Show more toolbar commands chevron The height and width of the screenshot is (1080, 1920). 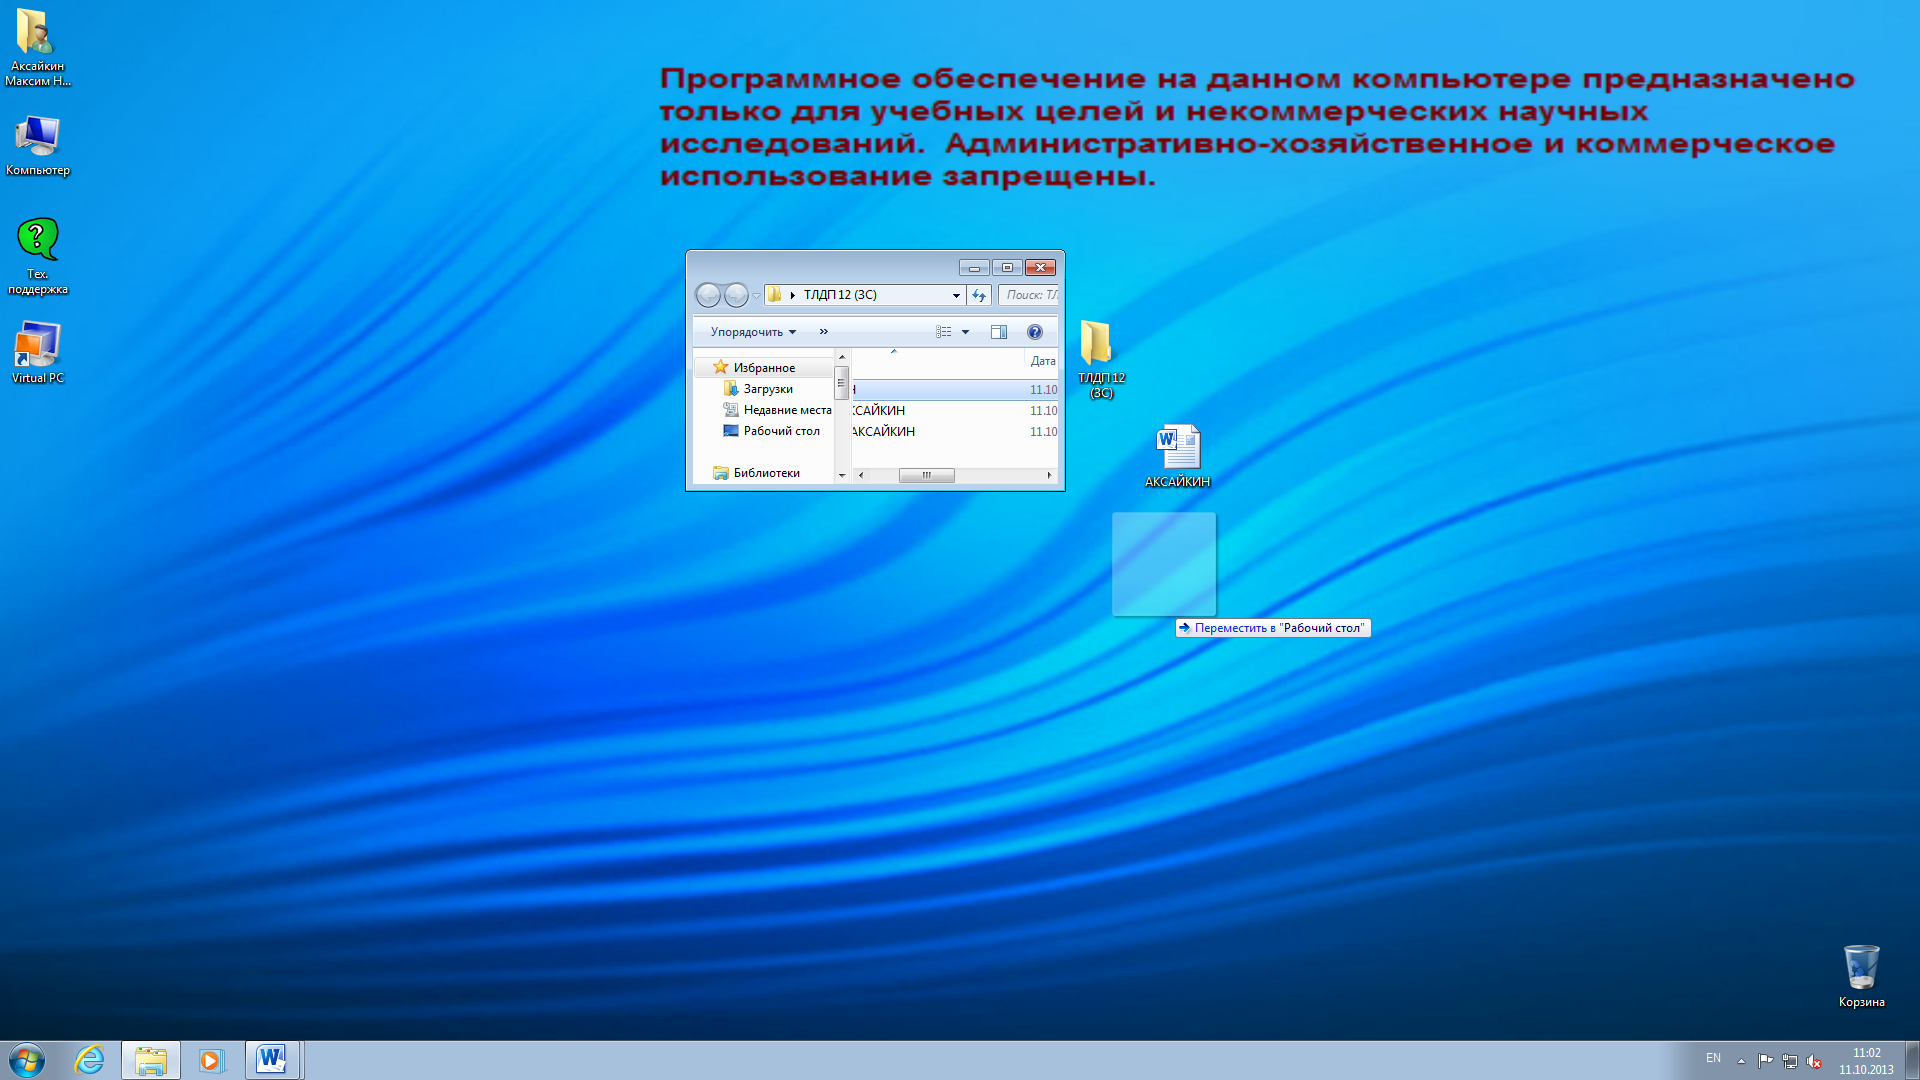[x=824, y=332]
